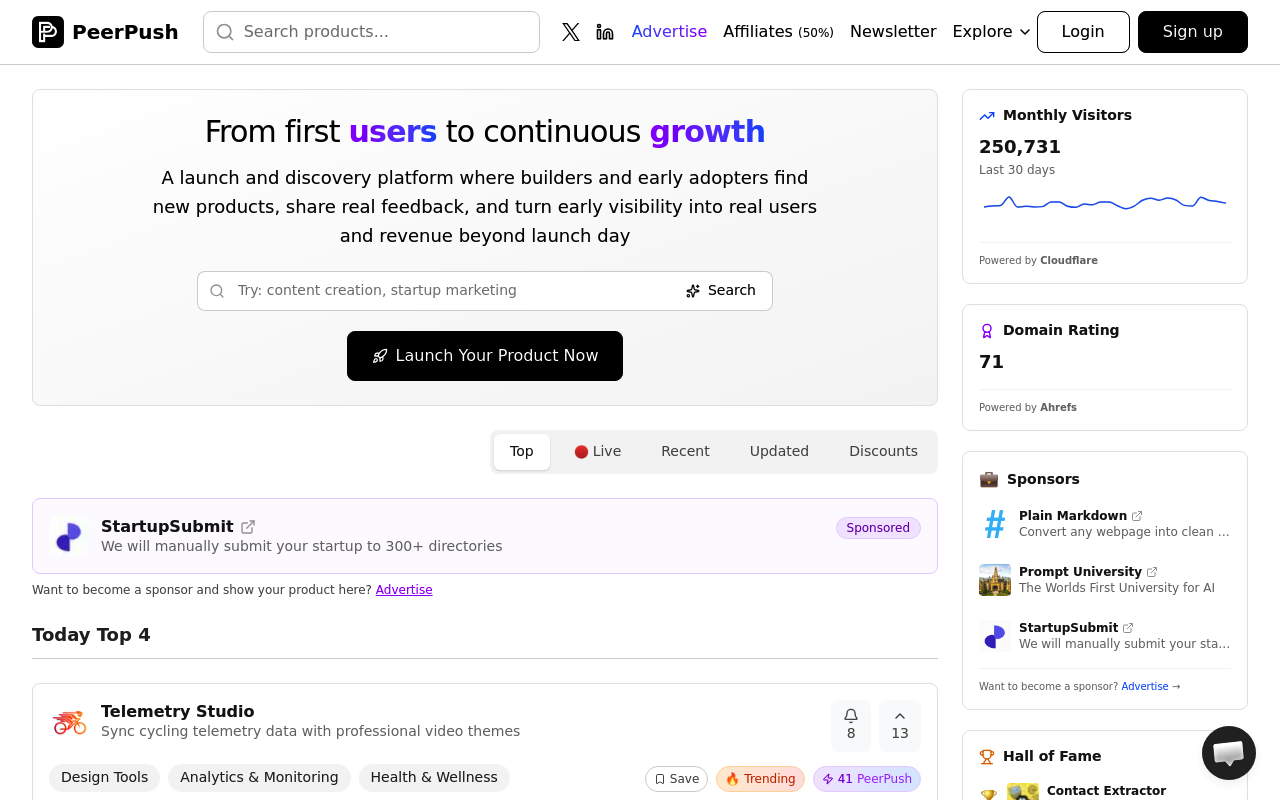This screenshot has height=800, width=1280.
Task: Click the Trending badge
Action: click(x=761, y=779)
